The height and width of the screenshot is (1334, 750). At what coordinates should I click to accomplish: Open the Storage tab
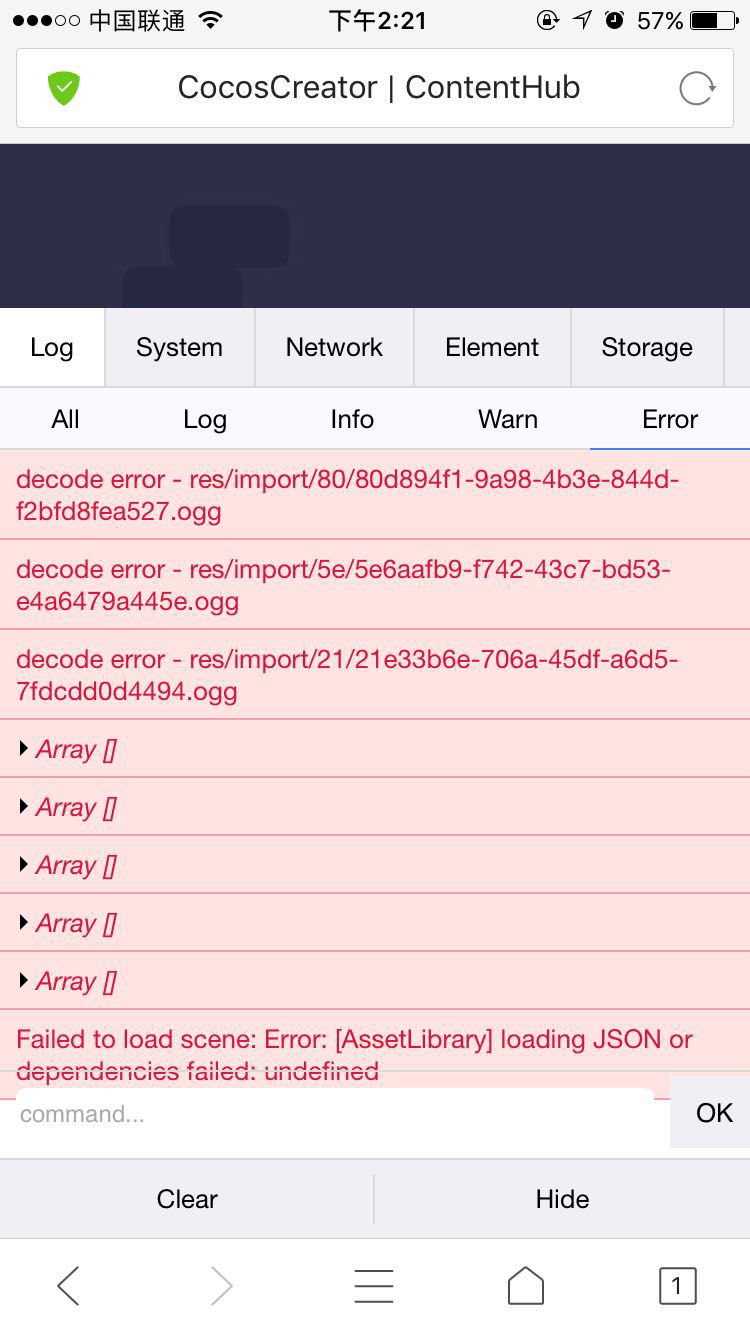(x=647, y=347)
